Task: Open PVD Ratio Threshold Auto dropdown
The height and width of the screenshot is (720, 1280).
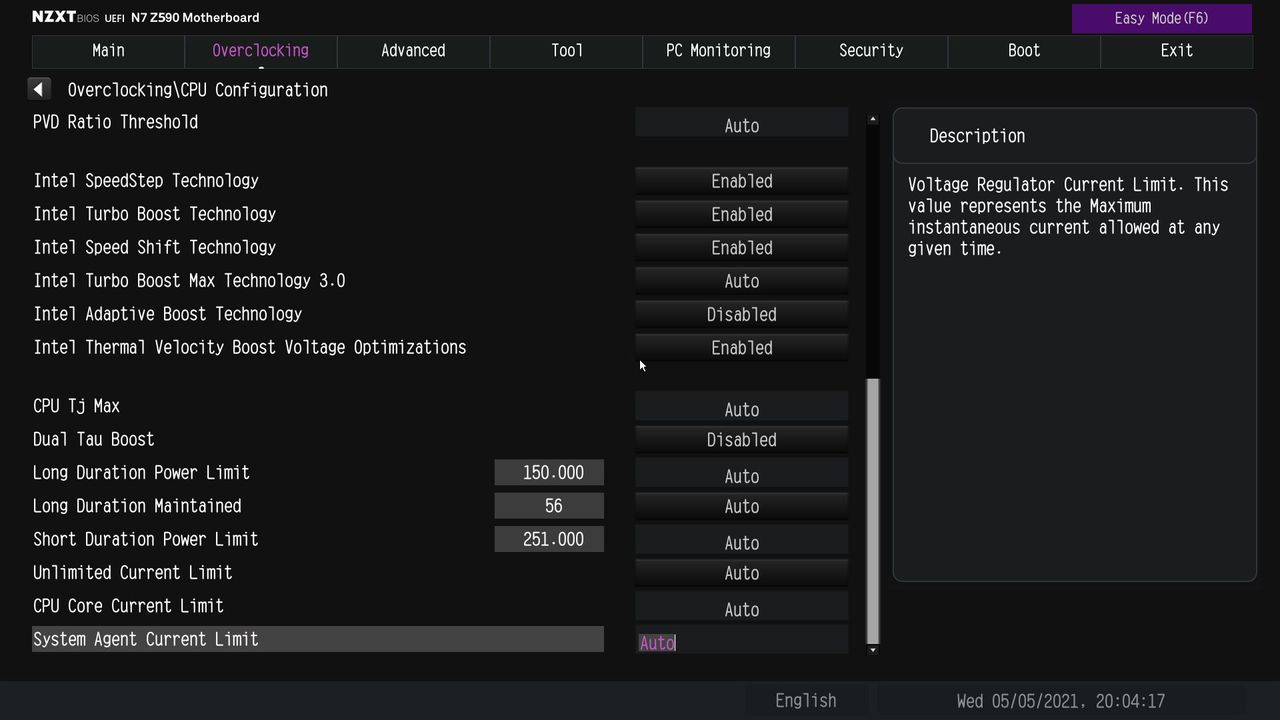Action: pos(742,123)
